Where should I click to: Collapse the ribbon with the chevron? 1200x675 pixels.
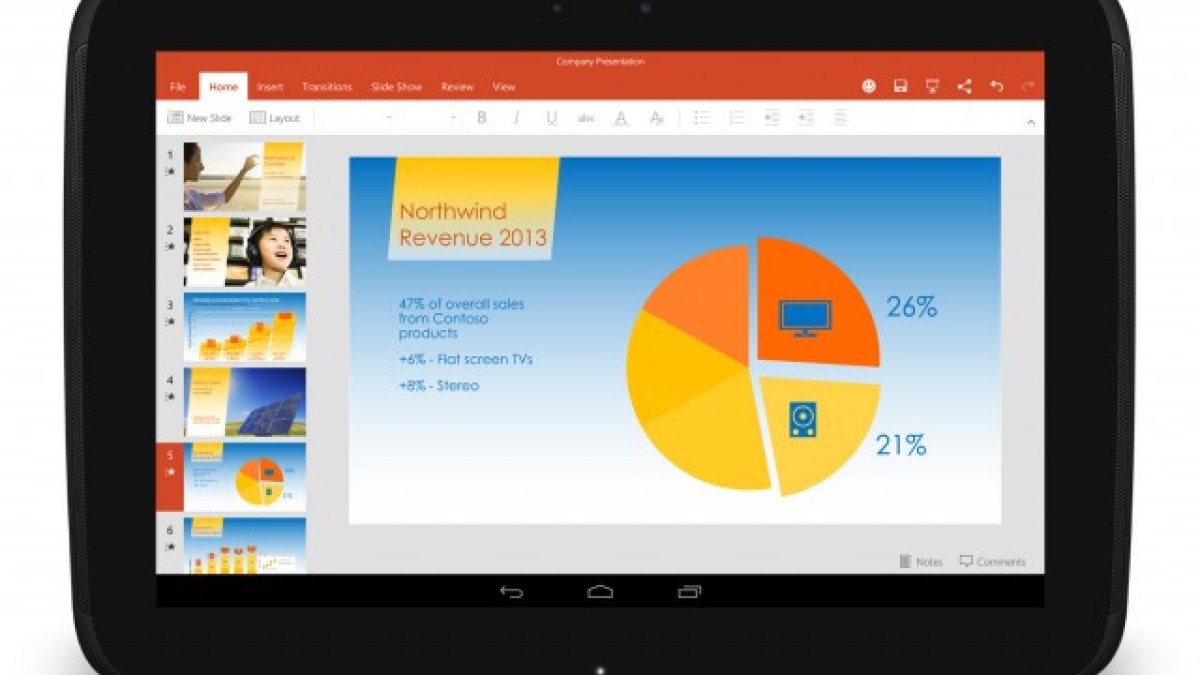click(x=1030, y=121)
